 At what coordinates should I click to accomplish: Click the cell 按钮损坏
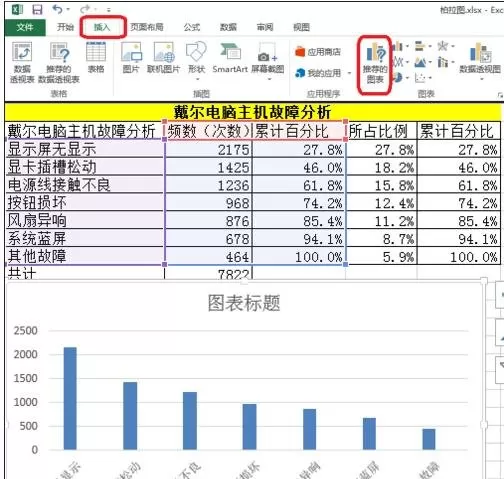[85, 202]
